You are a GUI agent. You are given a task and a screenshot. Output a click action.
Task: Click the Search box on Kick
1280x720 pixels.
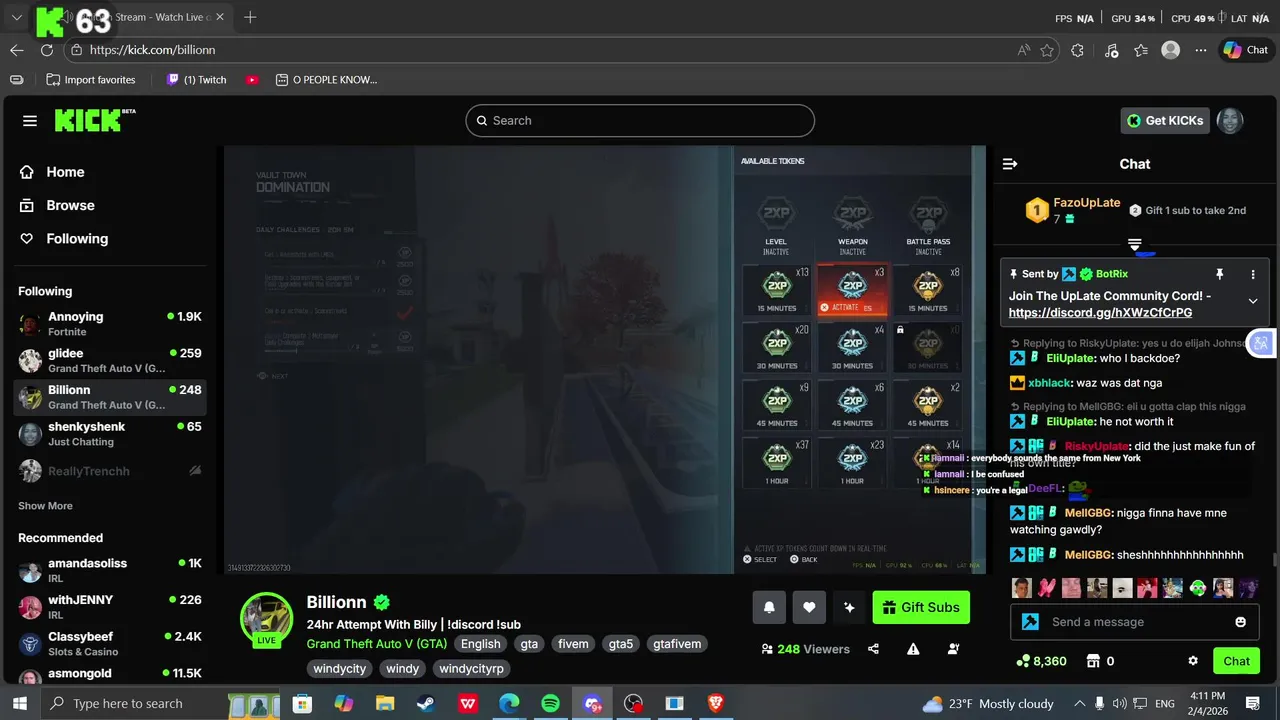[640, 121]
